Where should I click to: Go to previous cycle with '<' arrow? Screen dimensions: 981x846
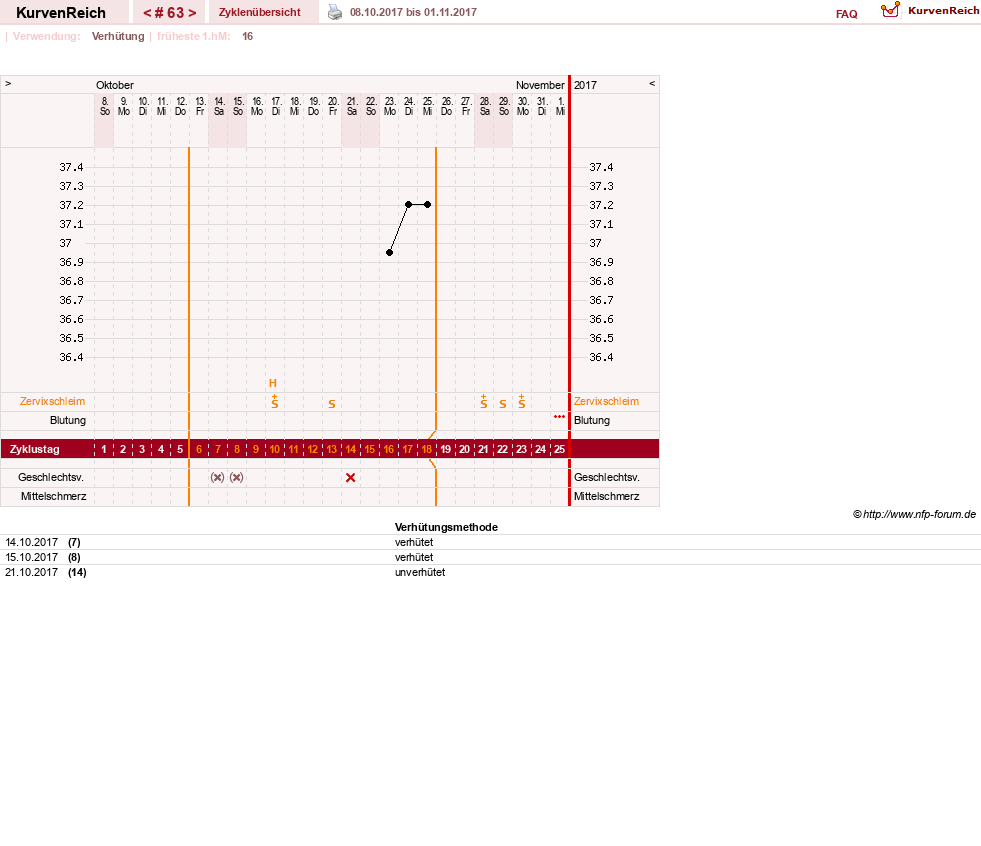click(148, 13)
